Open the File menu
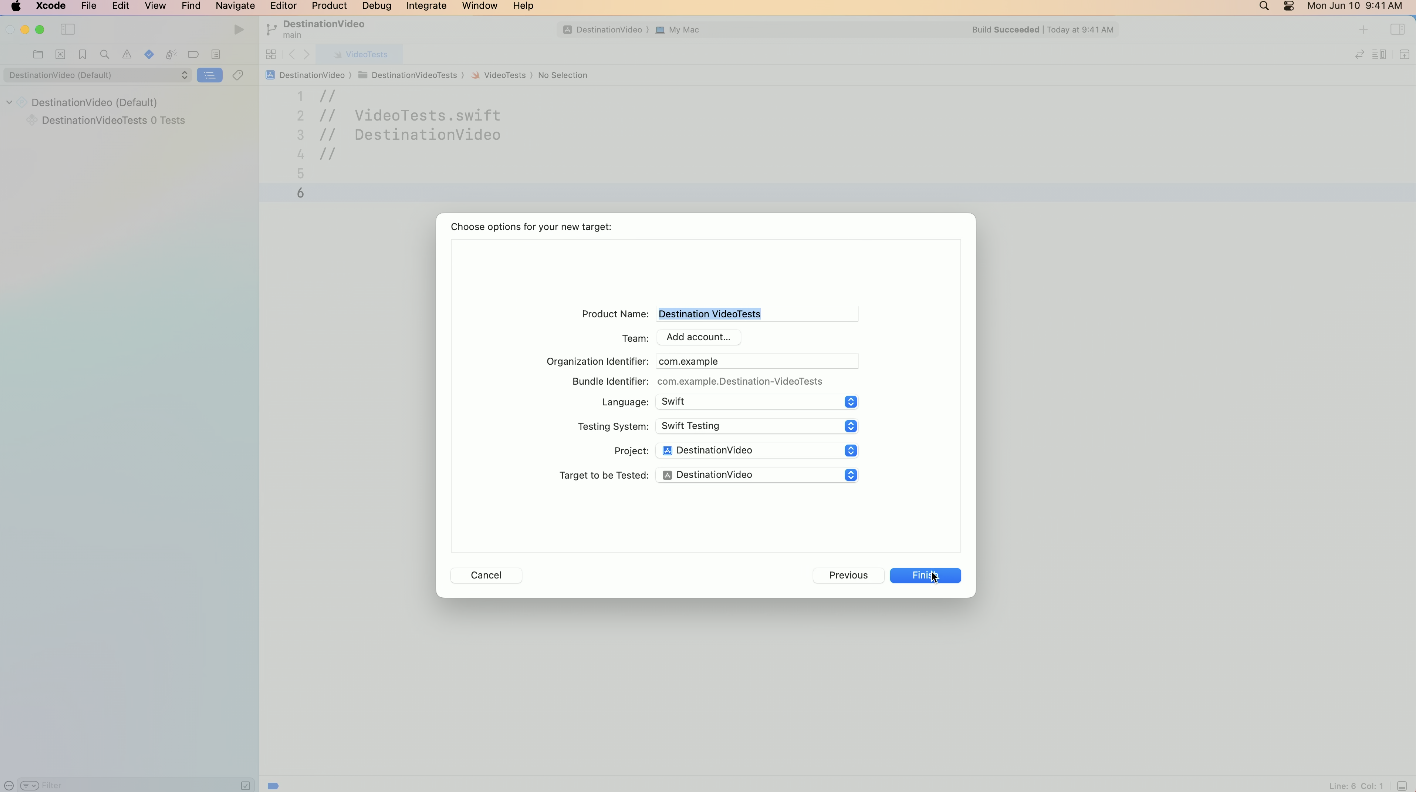Image resolution: width=1416 pixels, height=792 pixels. pyautogui.click(x=89, y=6)
